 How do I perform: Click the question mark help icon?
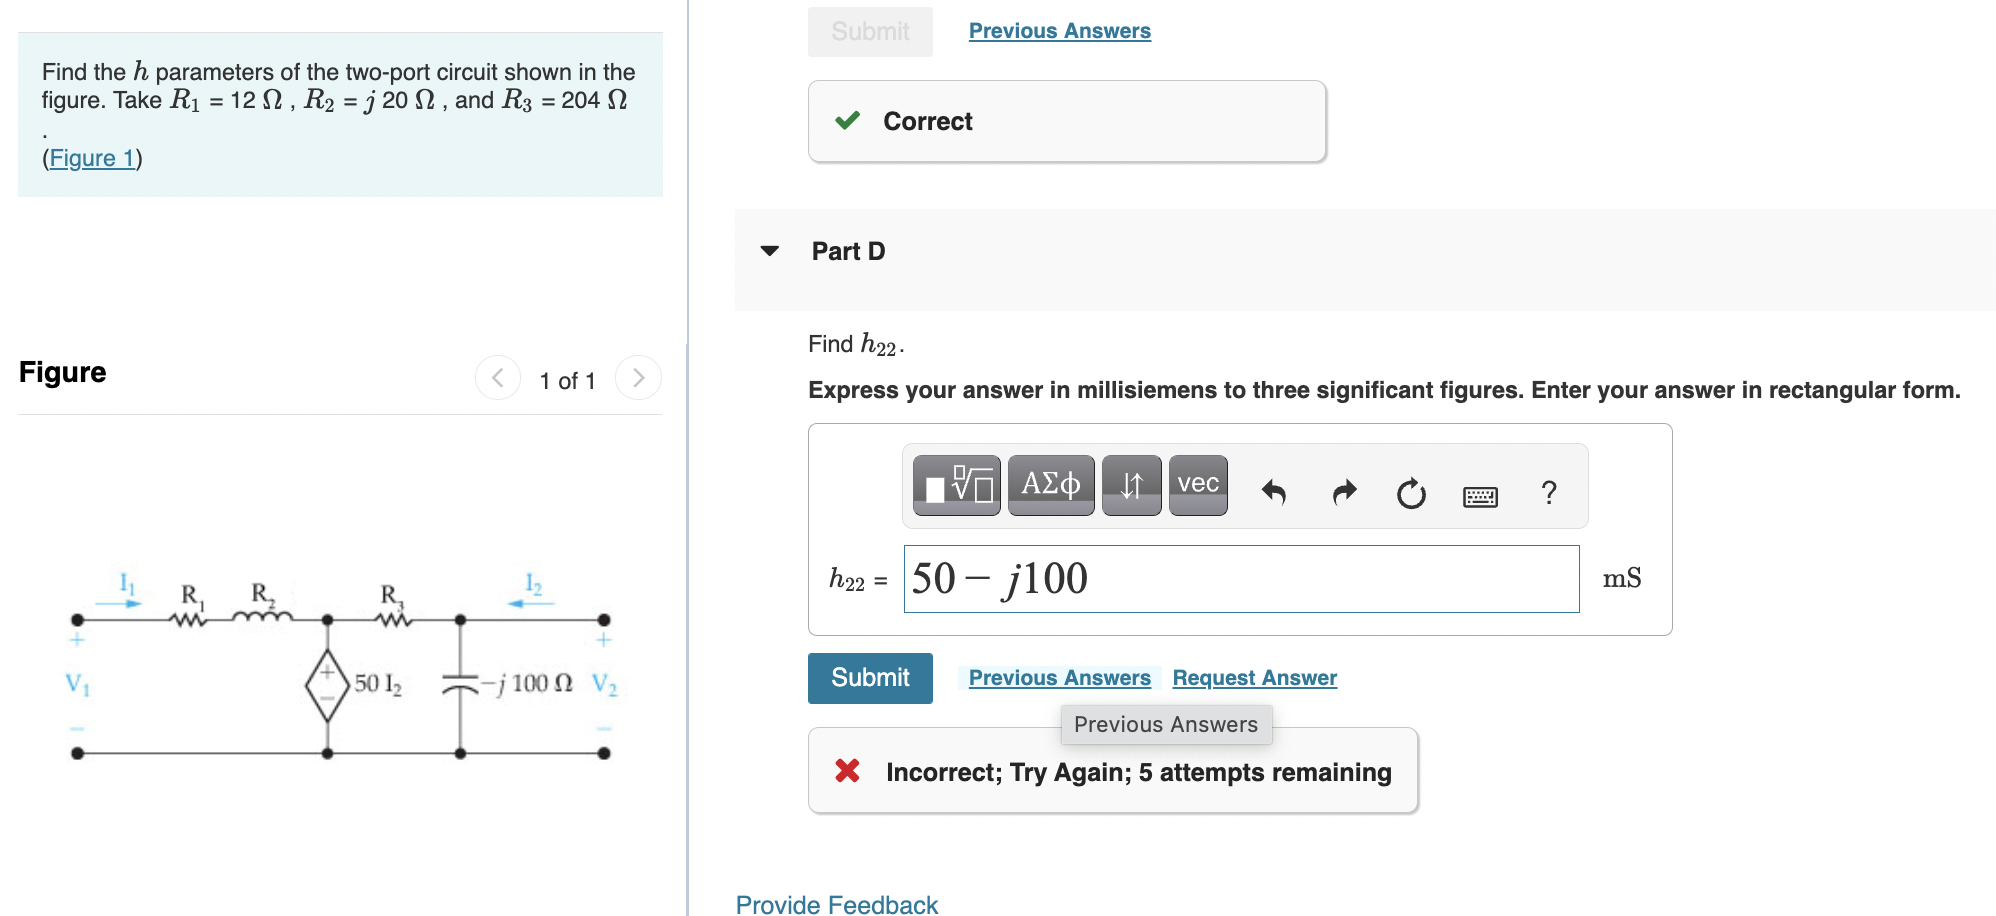tap(1549, 491)
